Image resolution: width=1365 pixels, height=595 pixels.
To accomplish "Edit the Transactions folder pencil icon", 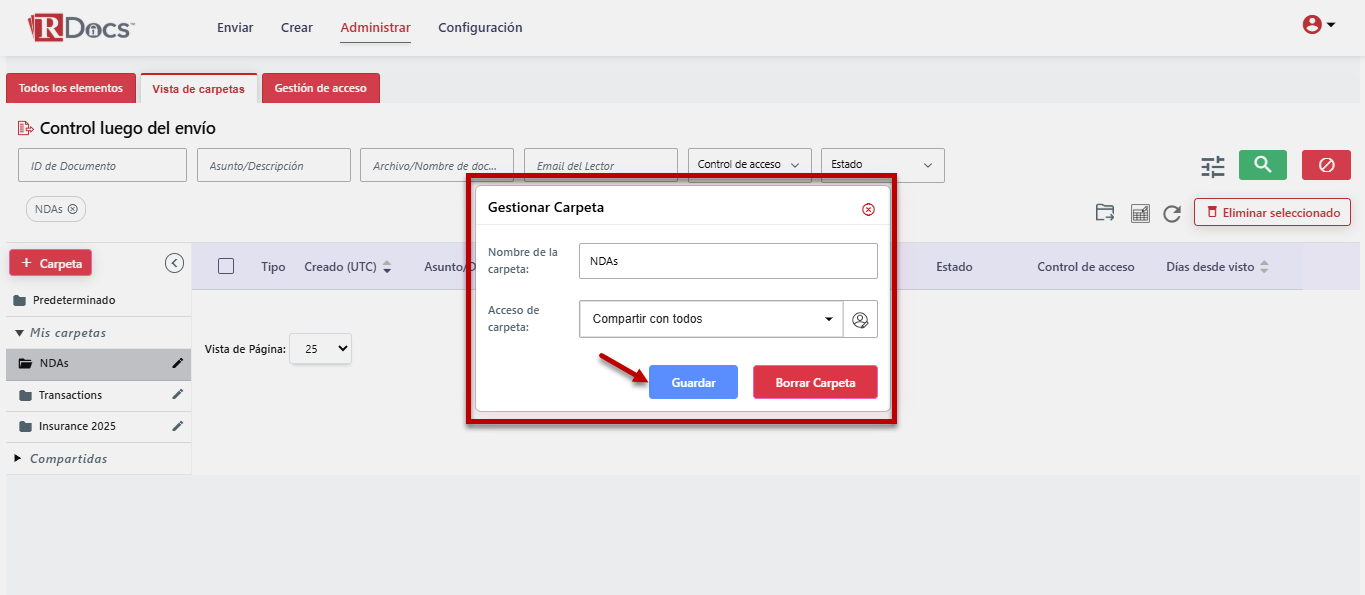I will point(178,395).
